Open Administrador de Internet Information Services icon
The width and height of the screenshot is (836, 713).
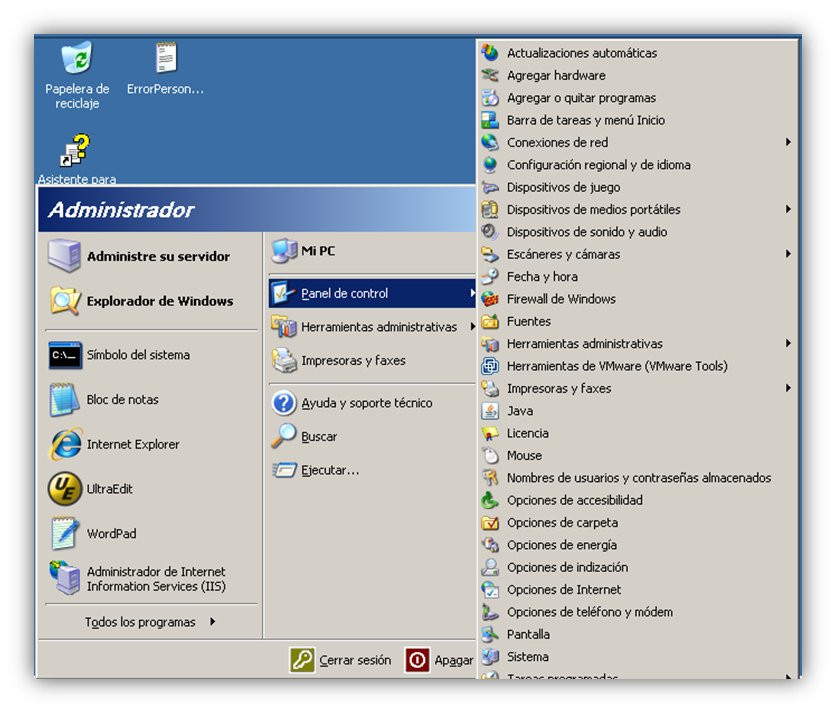tap(65, 578)
